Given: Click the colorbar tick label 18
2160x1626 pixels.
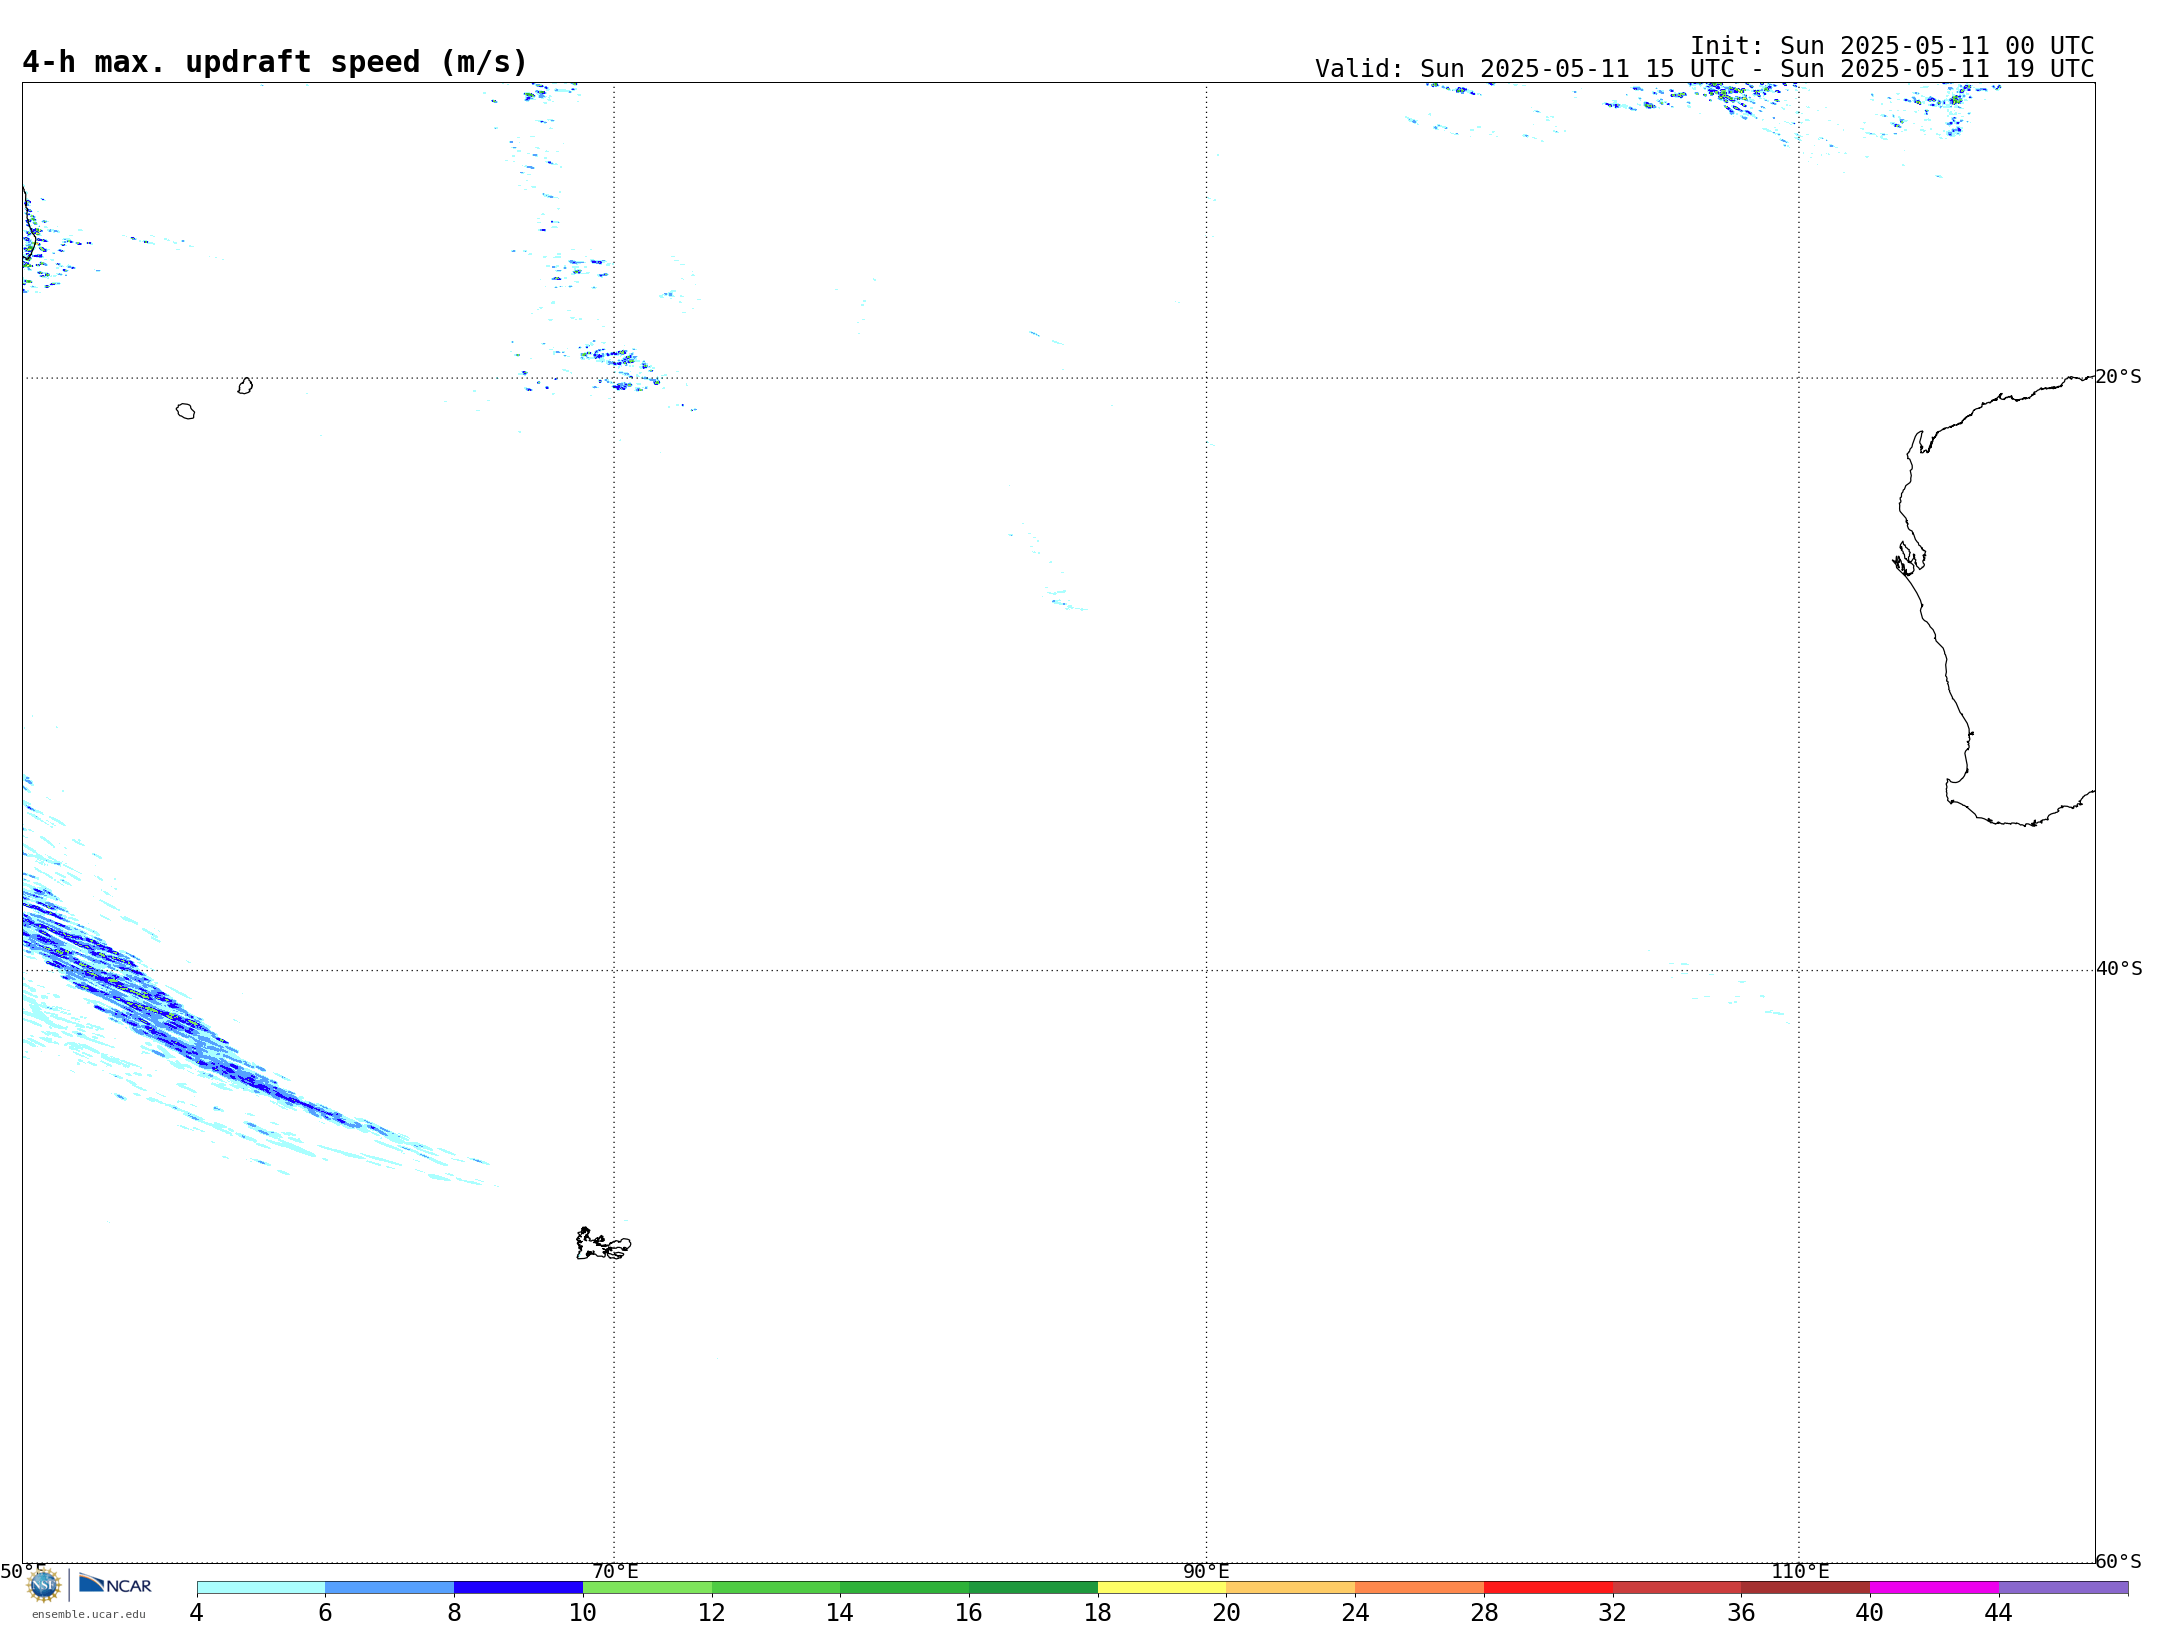Looking at the screenshot, I should 1098,1612.
